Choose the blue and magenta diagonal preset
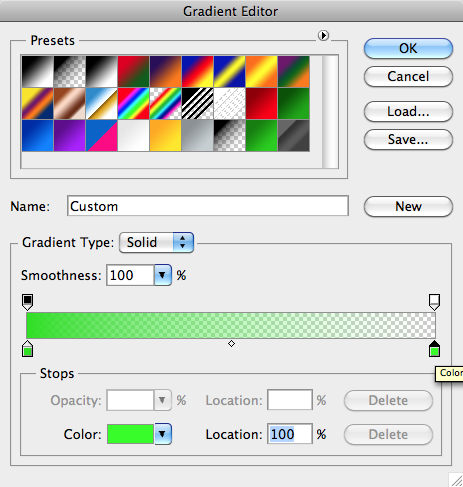463x487 pixels. click(x=101, y=135)
